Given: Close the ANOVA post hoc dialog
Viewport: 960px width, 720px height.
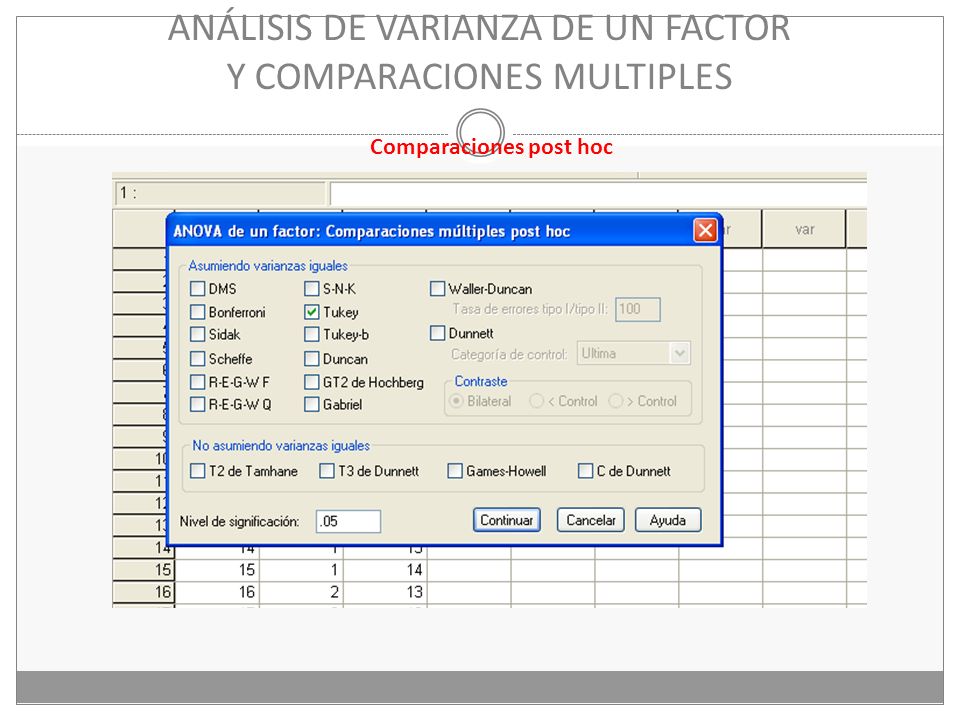Looking at the screenshot, I should 705,230.
